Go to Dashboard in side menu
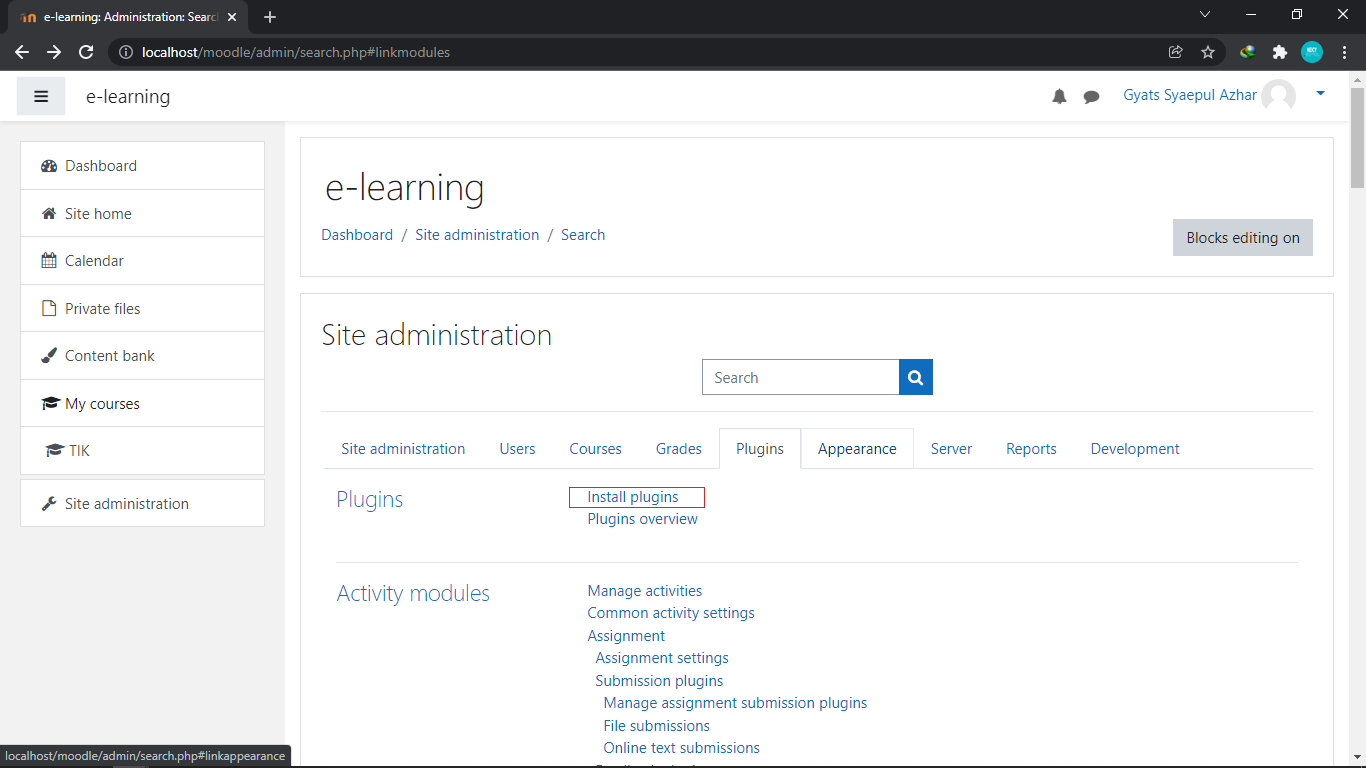1366x768 pixels. click(142, 166)
